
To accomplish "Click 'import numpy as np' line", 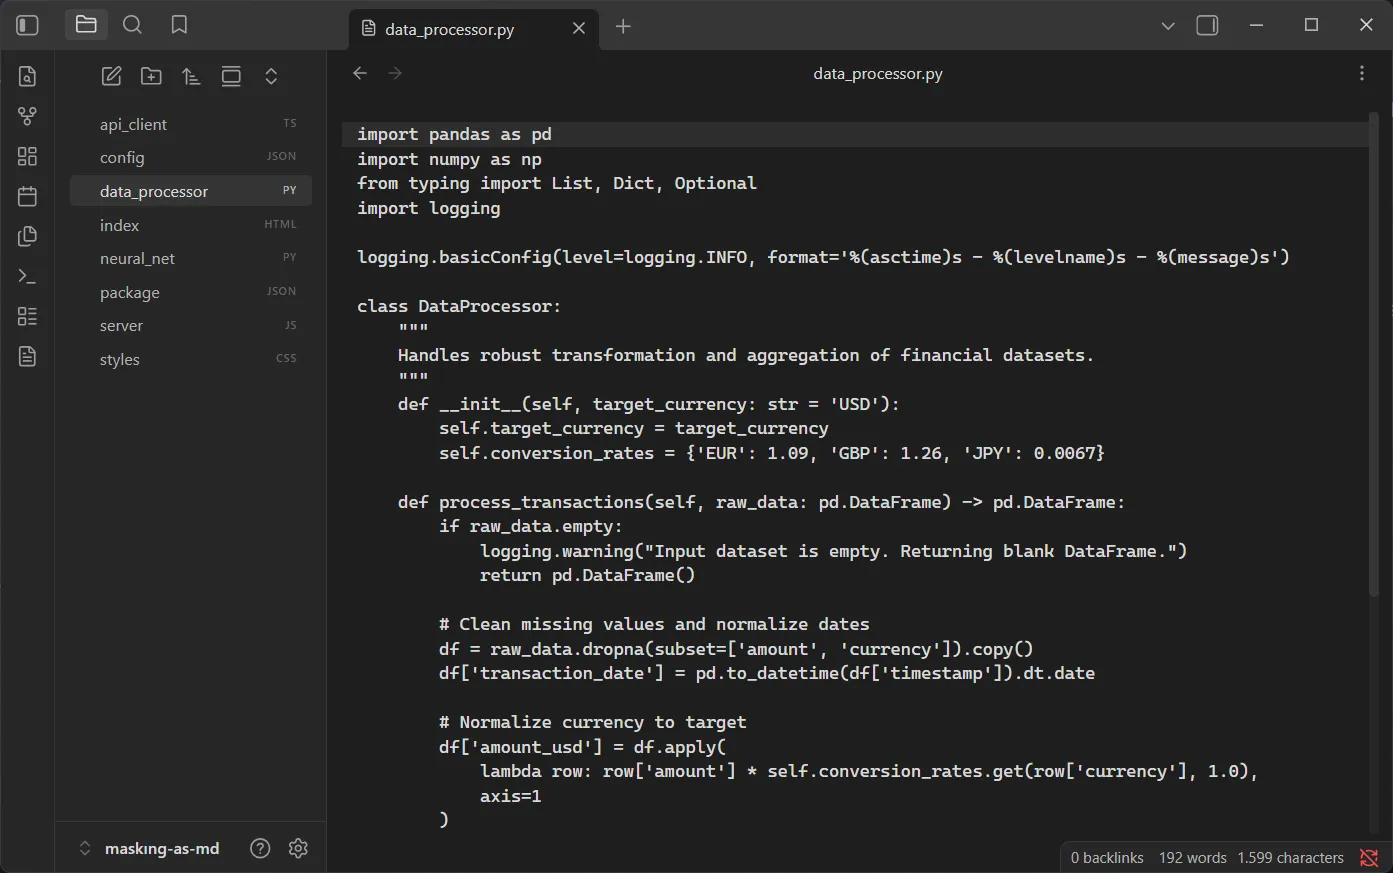I will tap(449, 159).
